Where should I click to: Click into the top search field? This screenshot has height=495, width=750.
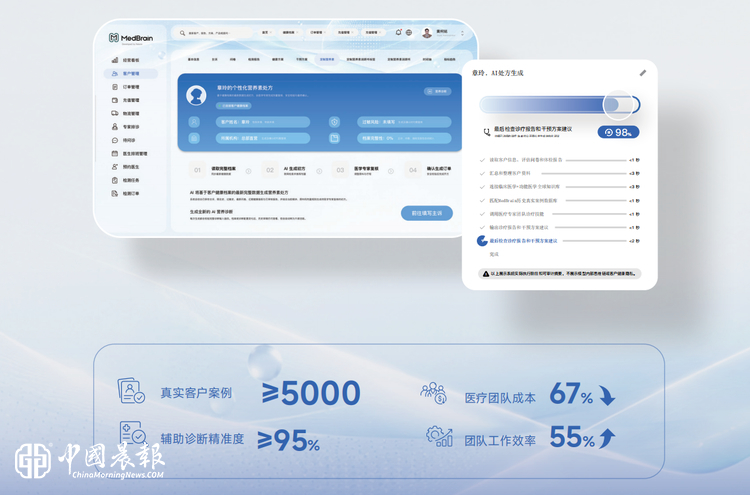pyautogui.click(x=212, y=33)
